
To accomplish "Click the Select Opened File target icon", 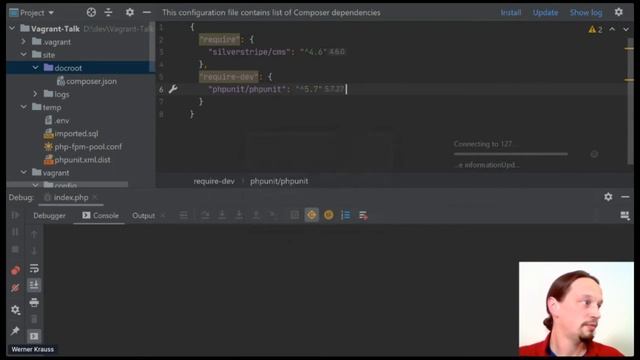I will point(91,13).
